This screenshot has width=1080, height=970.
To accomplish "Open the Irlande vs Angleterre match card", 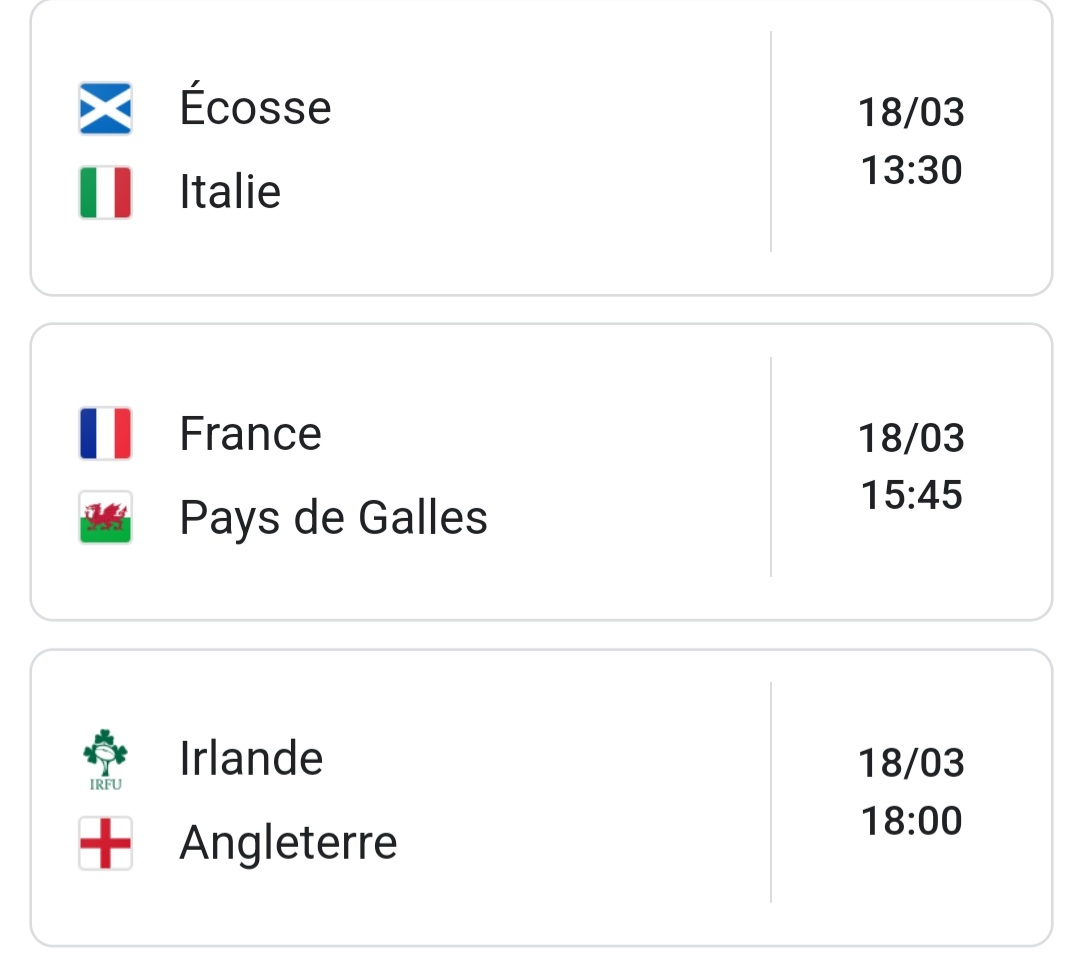I will (x=541, y=798).
